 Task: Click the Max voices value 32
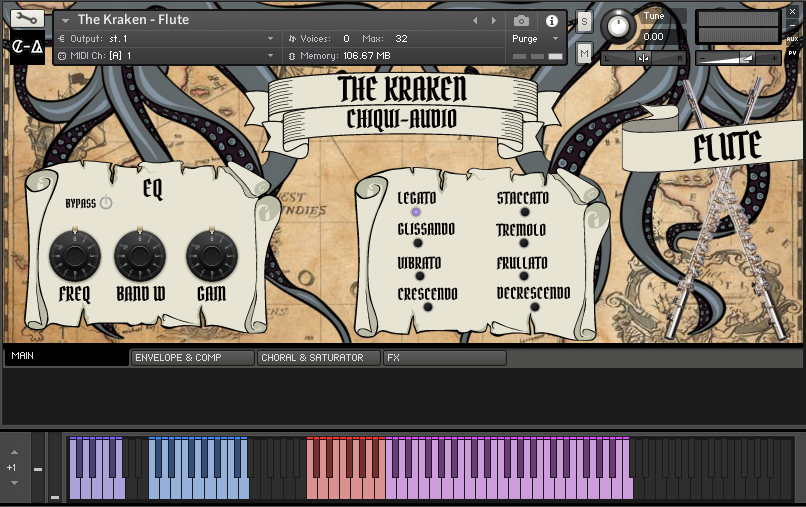coord(401,39)
